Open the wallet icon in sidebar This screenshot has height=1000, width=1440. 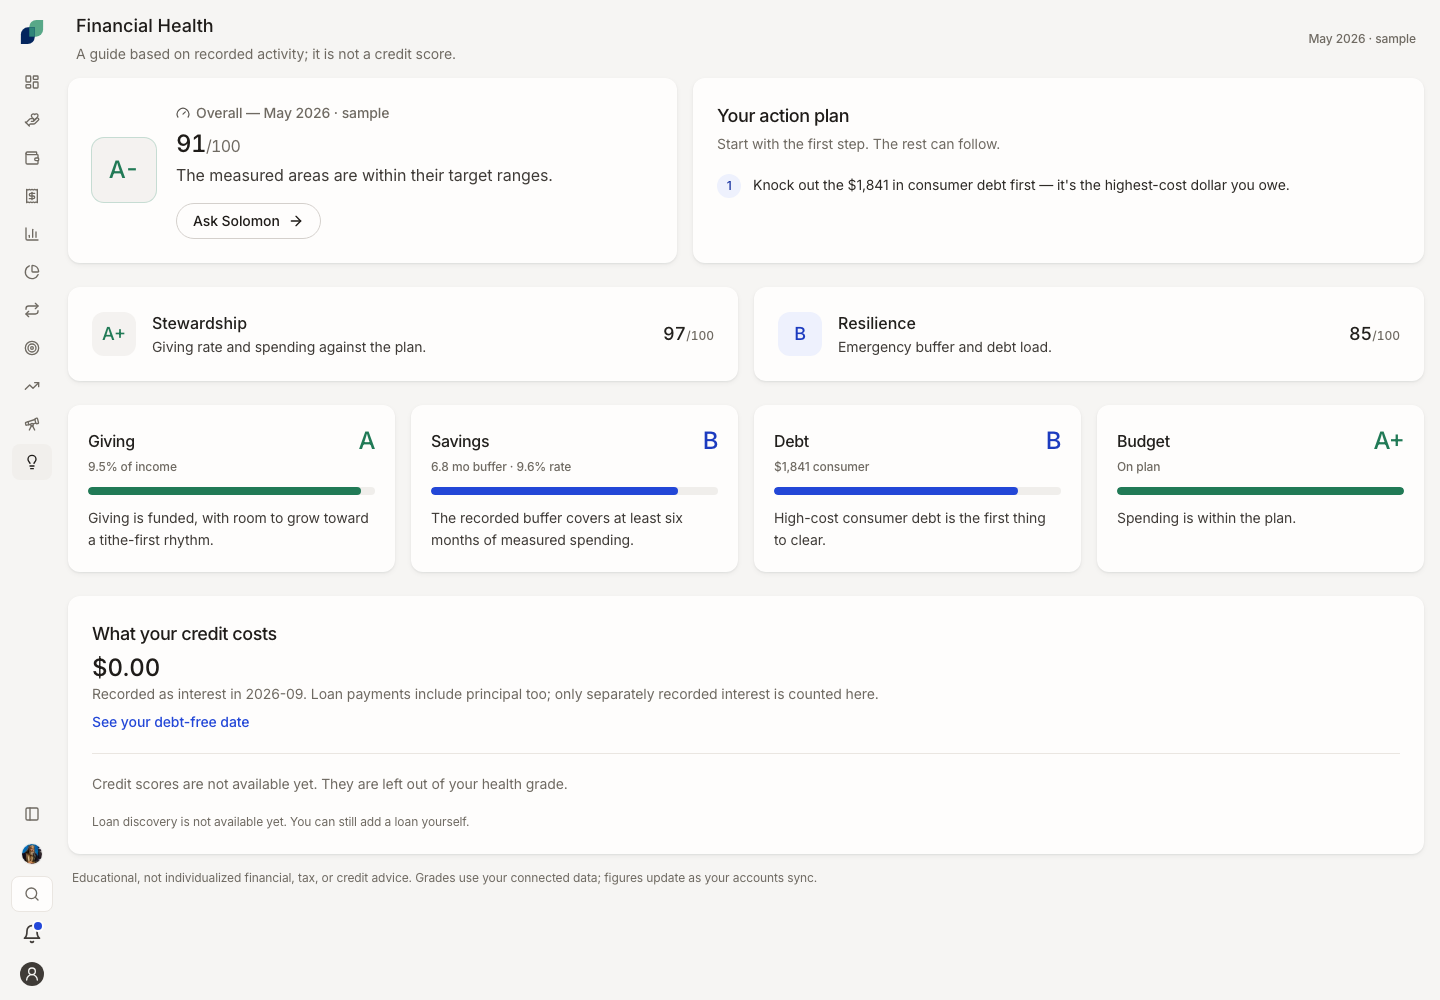click(32, 158)
